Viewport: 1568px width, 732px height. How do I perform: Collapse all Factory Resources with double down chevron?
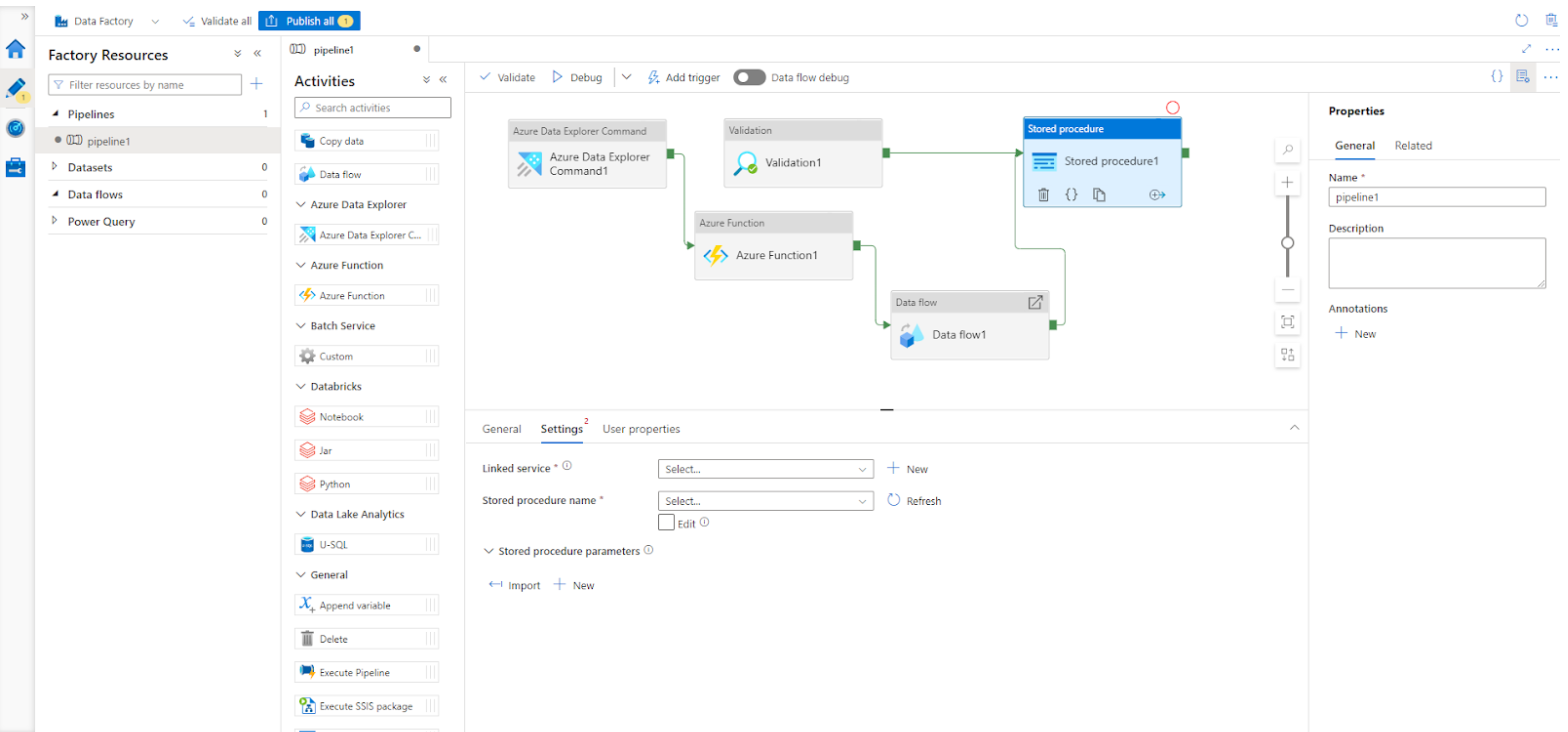coord(238,54)
